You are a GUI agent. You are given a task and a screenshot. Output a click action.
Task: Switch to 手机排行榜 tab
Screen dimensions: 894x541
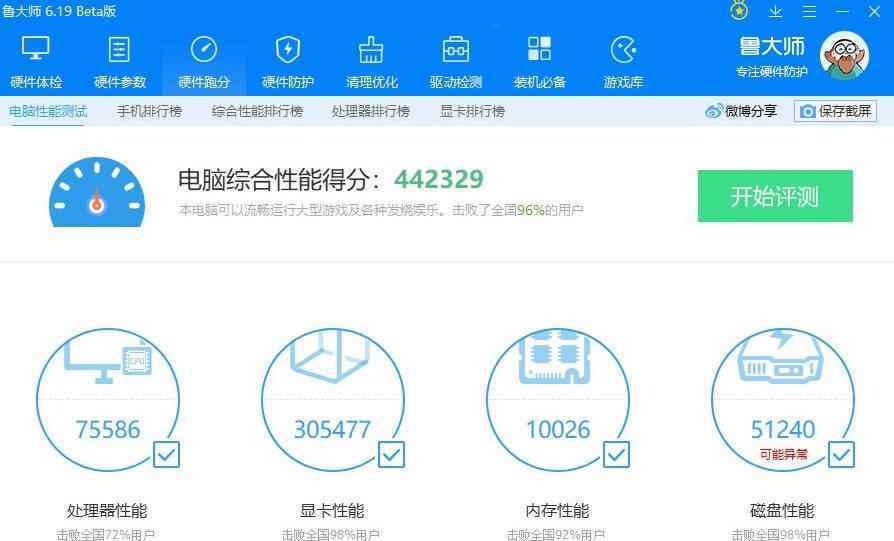coord(149,111)
